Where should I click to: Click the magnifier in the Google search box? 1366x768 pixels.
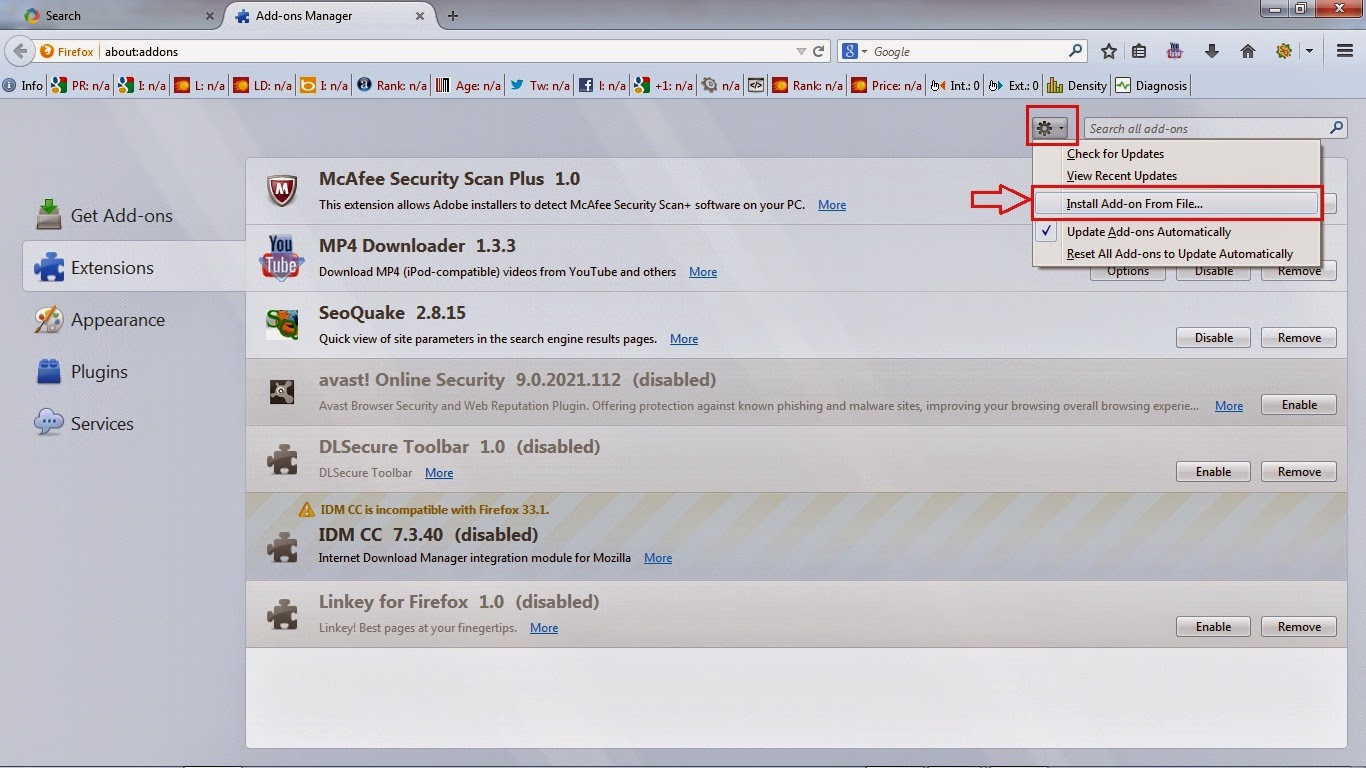click(1076, 51)
